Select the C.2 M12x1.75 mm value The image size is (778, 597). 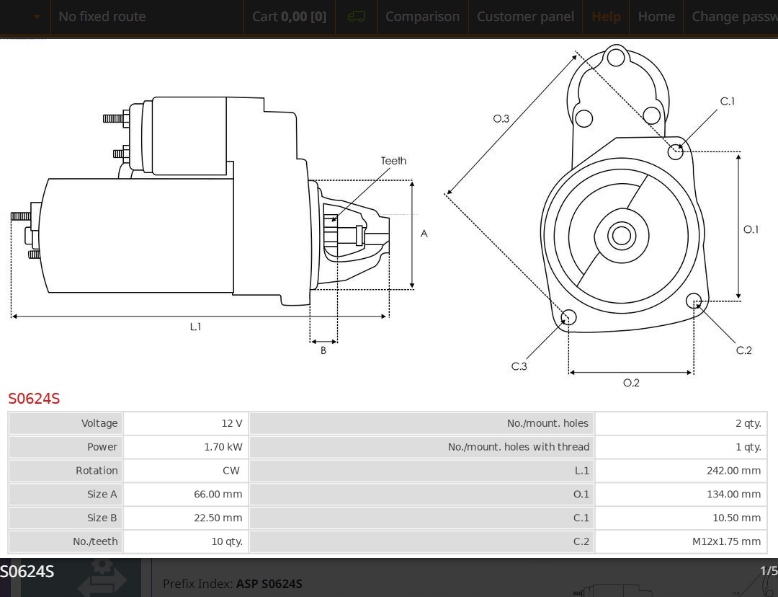(x=681, y=541)
